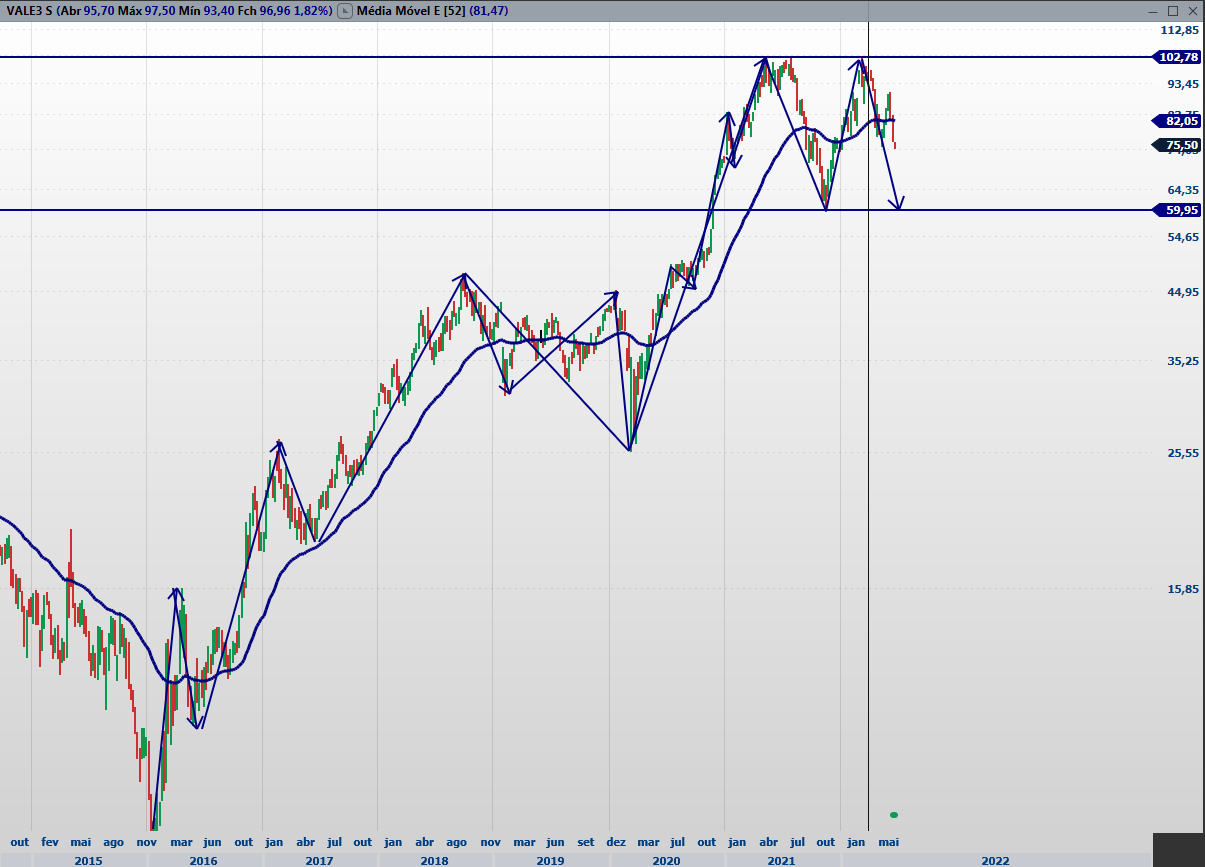Close the VALE3 chart window

click(1193, 10)
